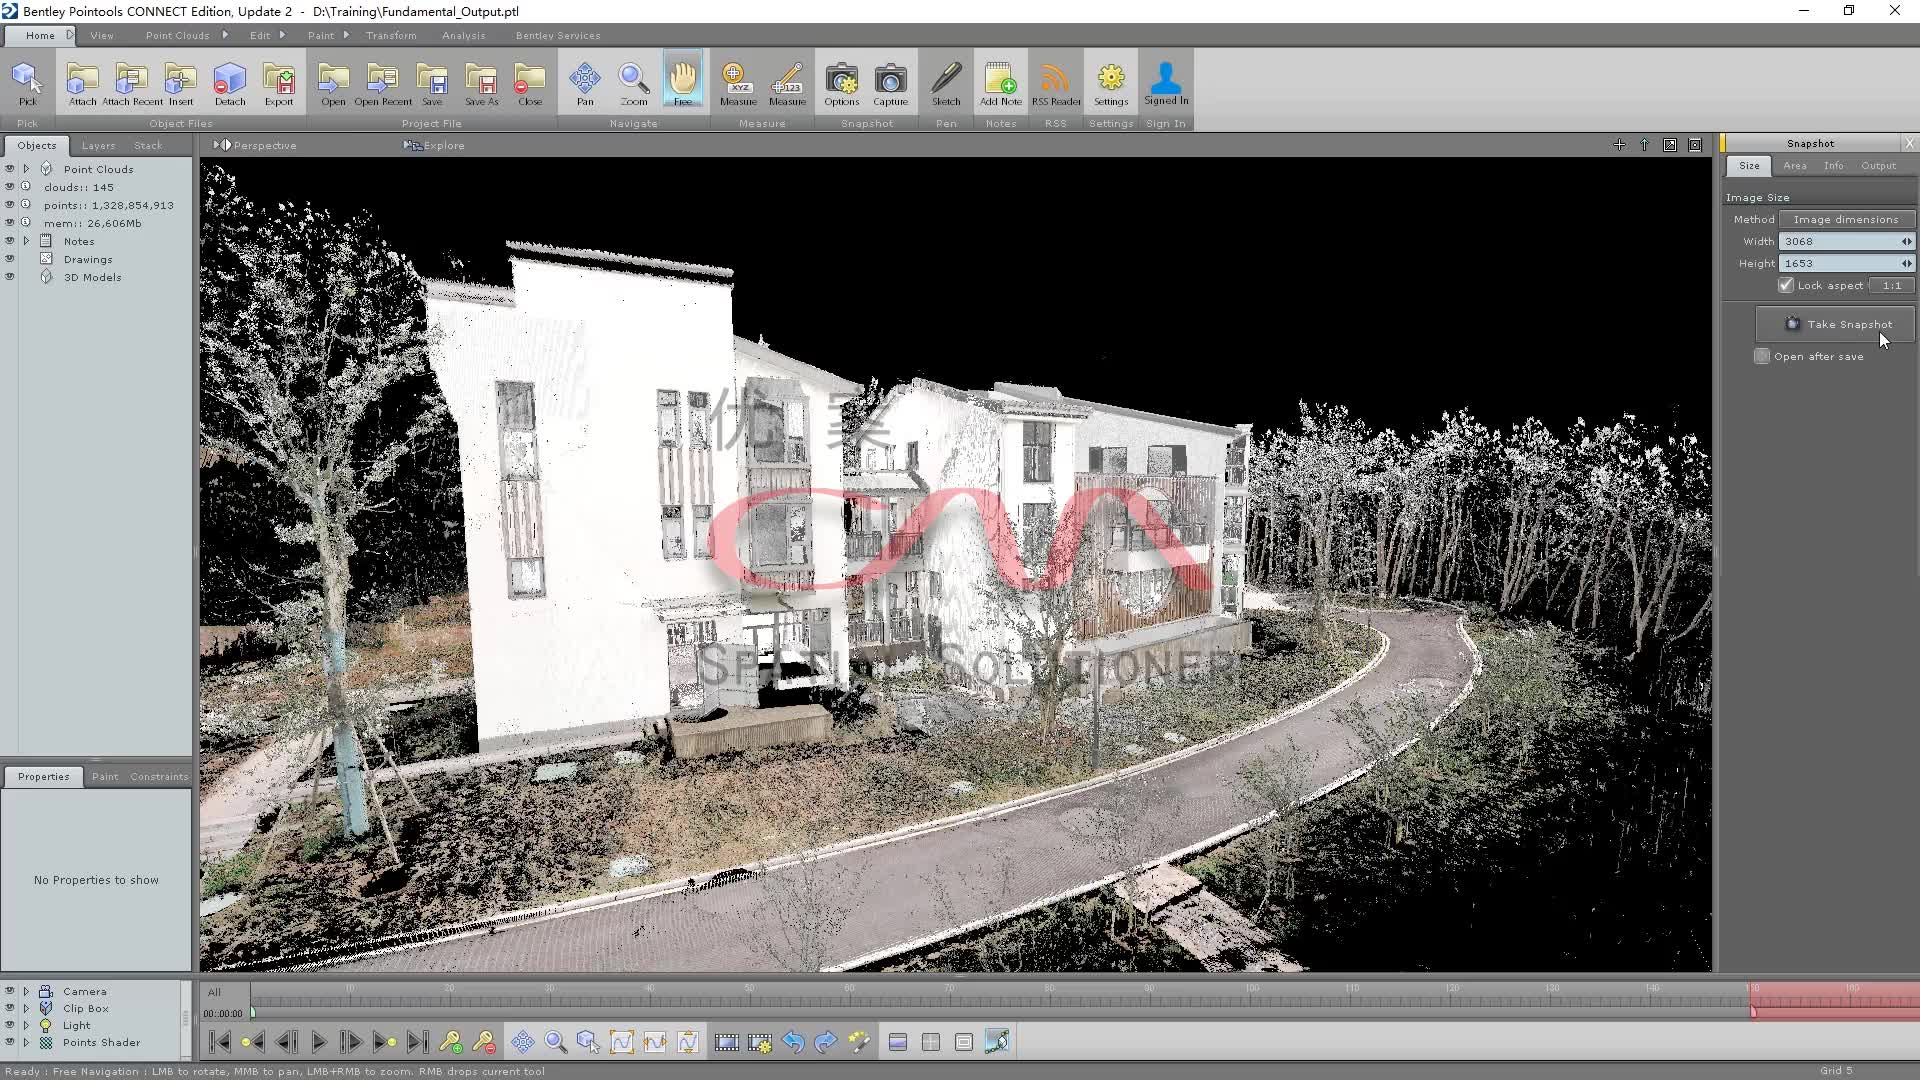
Task: Activate the Pan navigation tool
Action: point(585,84)
